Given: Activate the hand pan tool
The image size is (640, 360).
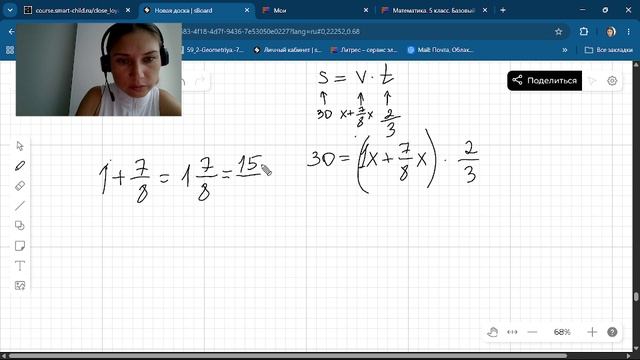Looking at the screenshot, I should point(493,332).
